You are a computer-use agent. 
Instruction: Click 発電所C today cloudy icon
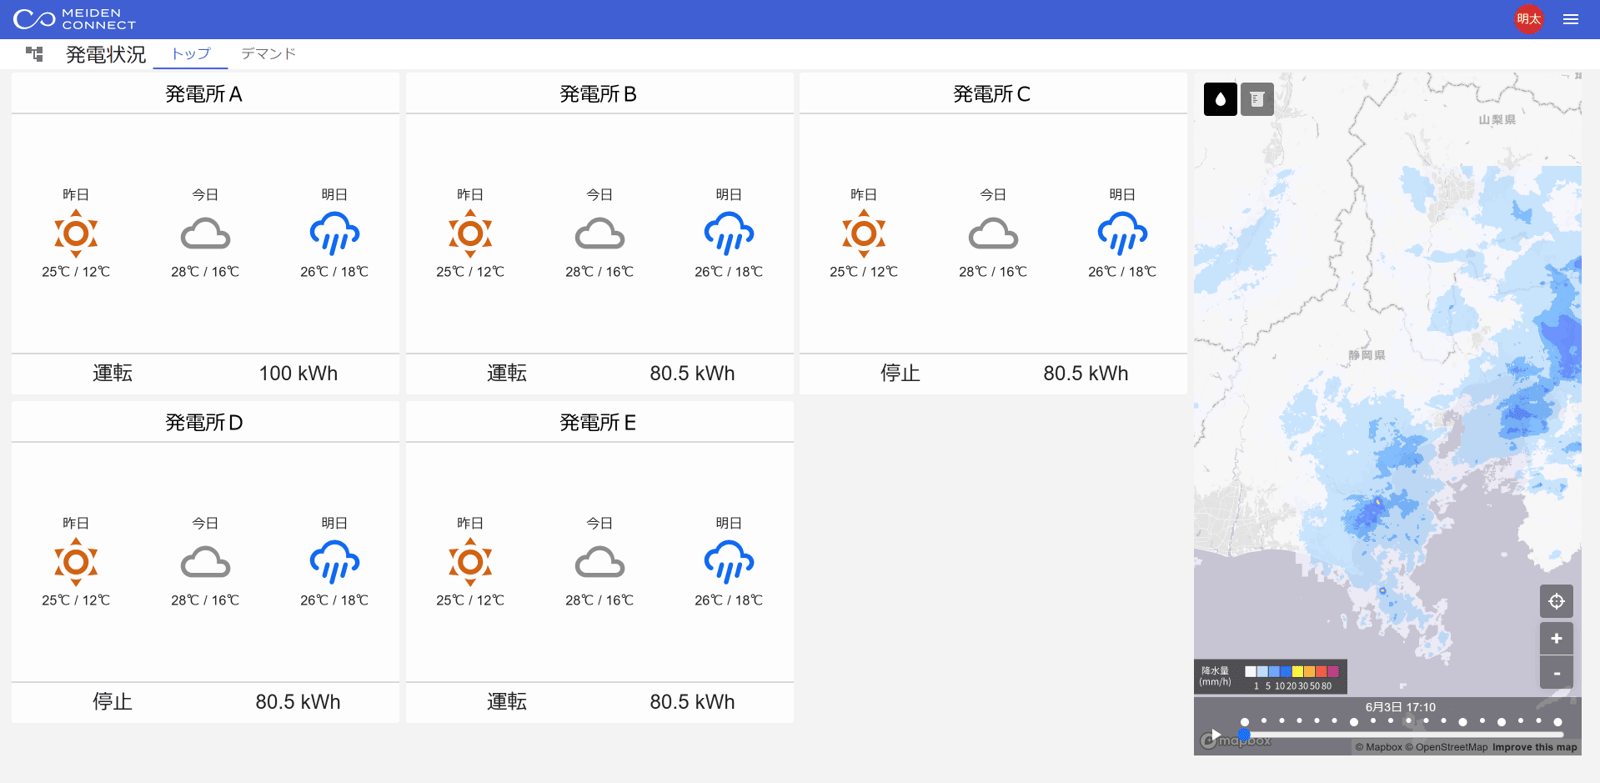pyautogui.click(x=993, y=235)
